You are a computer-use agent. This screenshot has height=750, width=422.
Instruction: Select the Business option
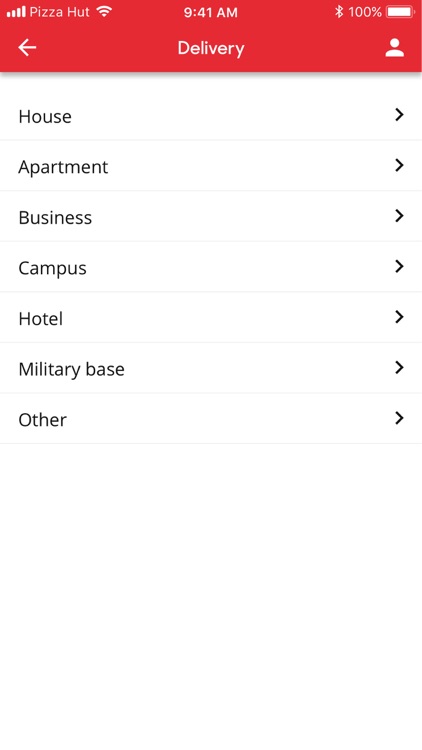point(211,217)
